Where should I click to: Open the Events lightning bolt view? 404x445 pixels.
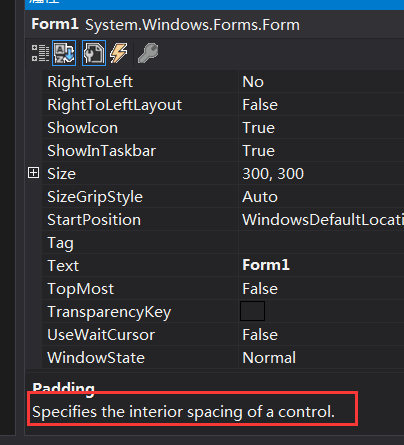tap(119, 53)
